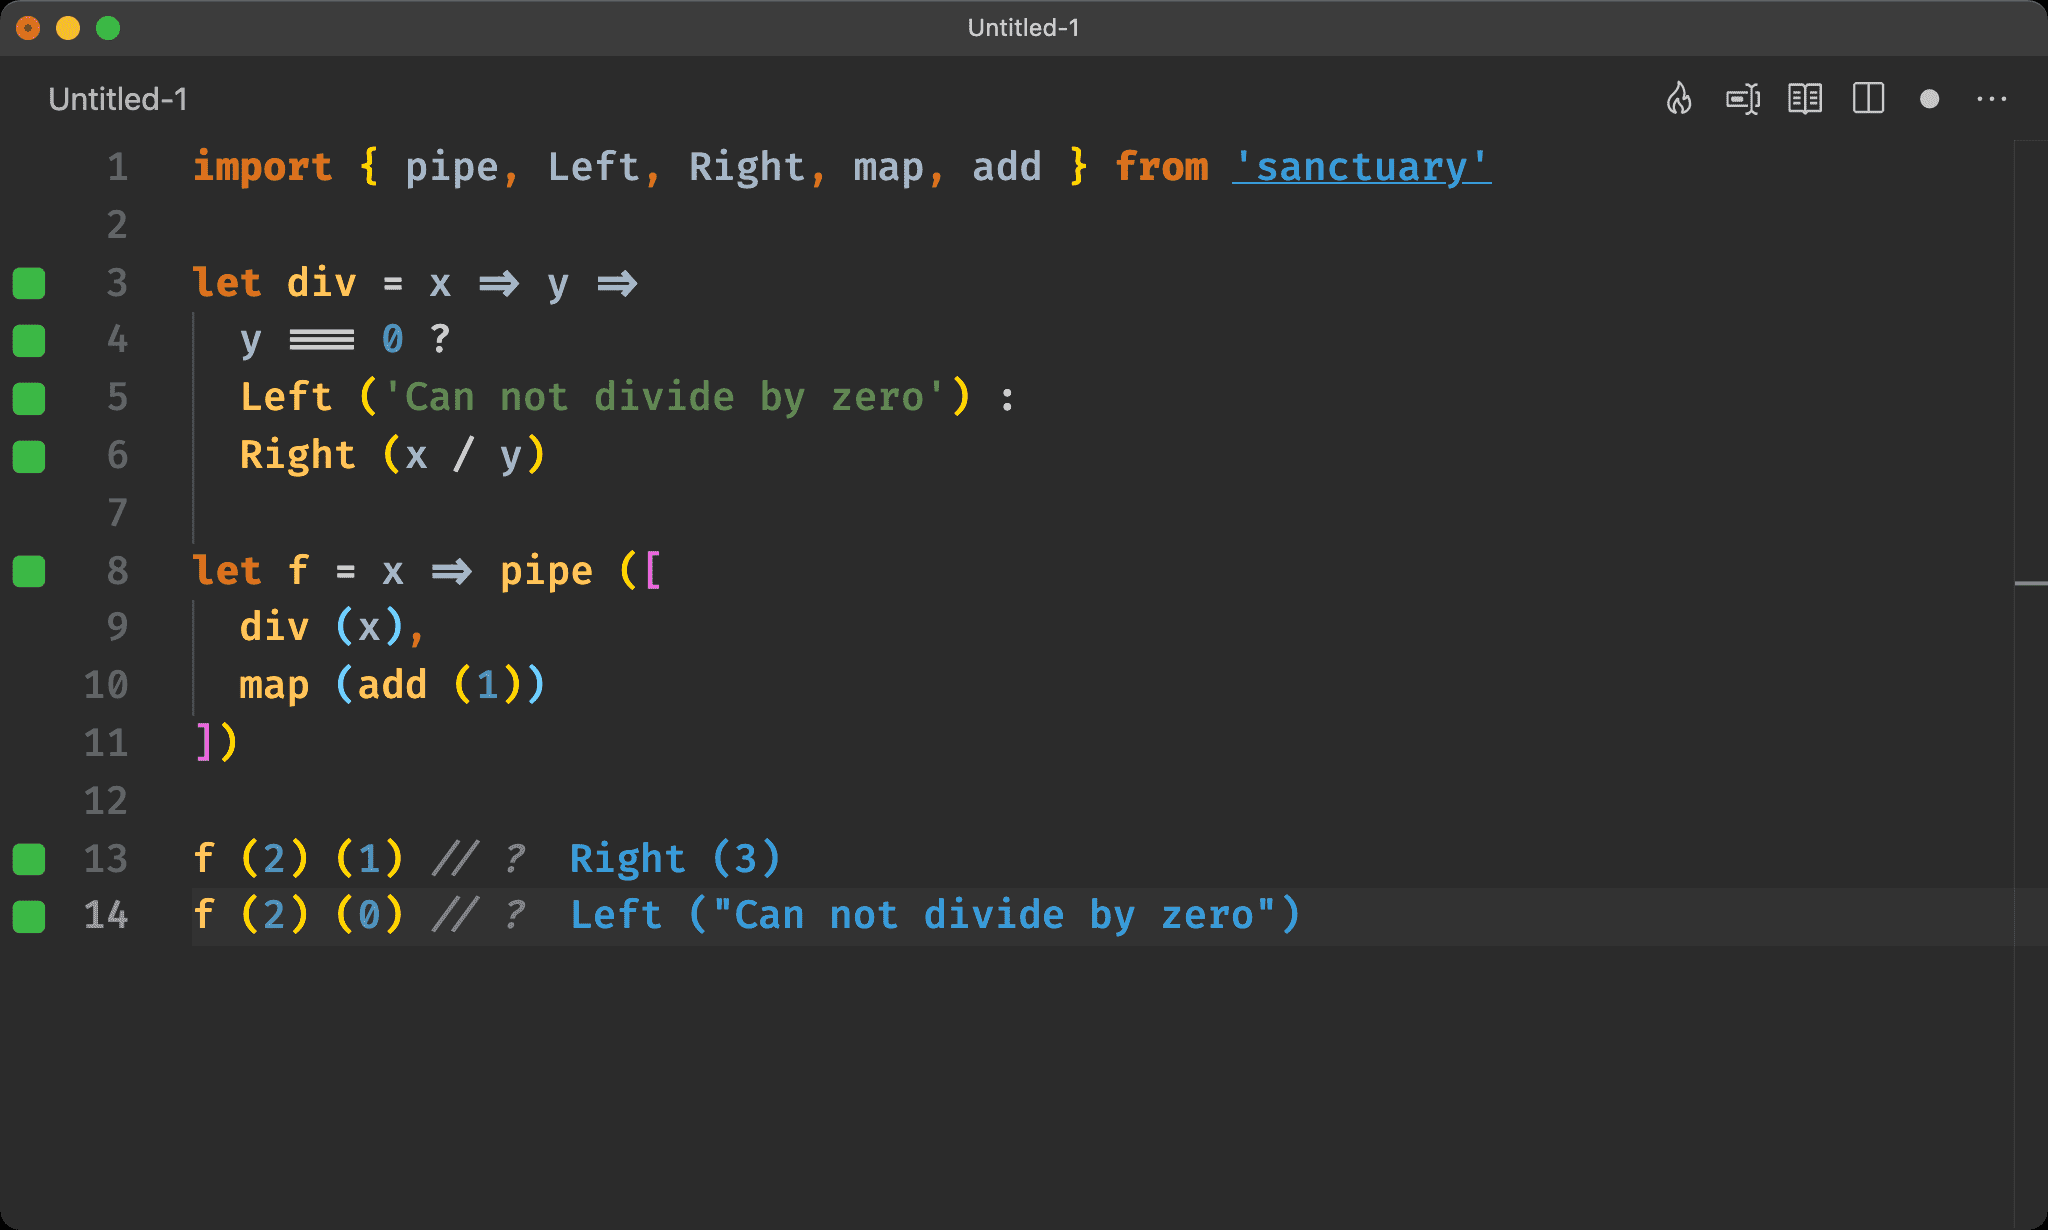
Task: Open the 'sanctuary' import link
Action: coord(1361,166)
